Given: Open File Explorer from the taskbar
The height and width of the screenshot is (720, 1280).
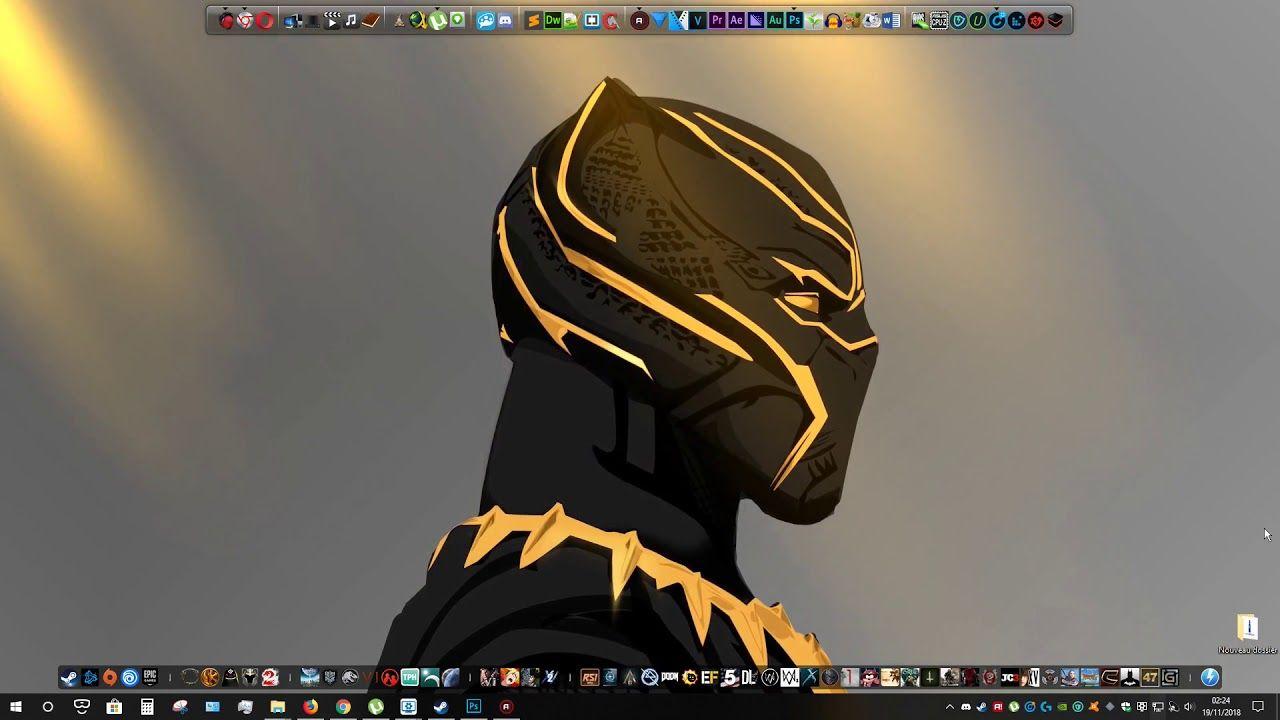Looking at the screenshot, I should coord(277,707).
